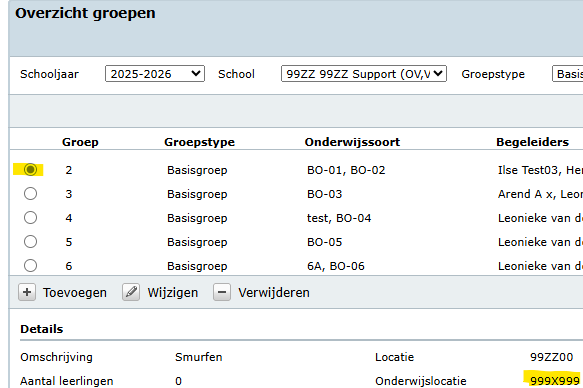Click Basisgroep in the group 3 row
This screenshot has height=388, width=583.
point(197,194)
